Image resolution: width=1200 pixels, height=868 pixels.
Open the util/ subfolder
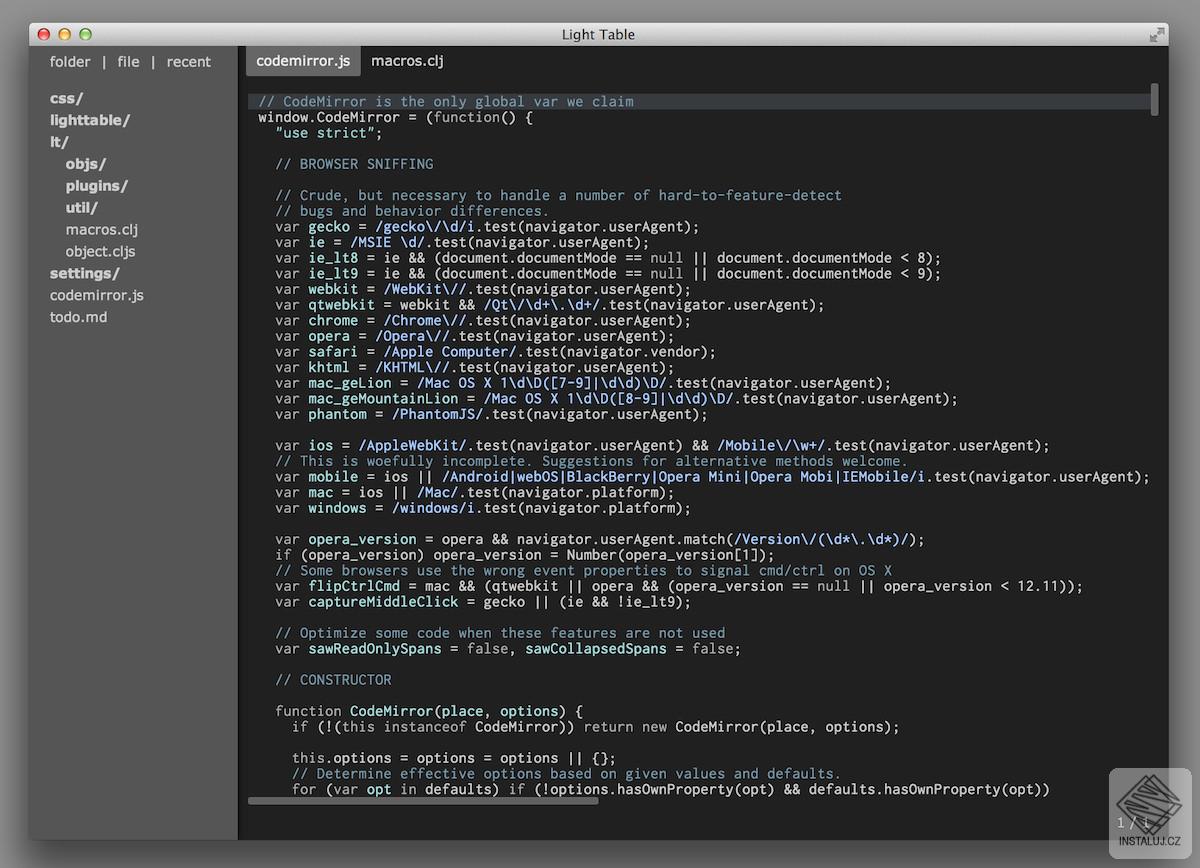pyautogui.click(x=82, y=208)
